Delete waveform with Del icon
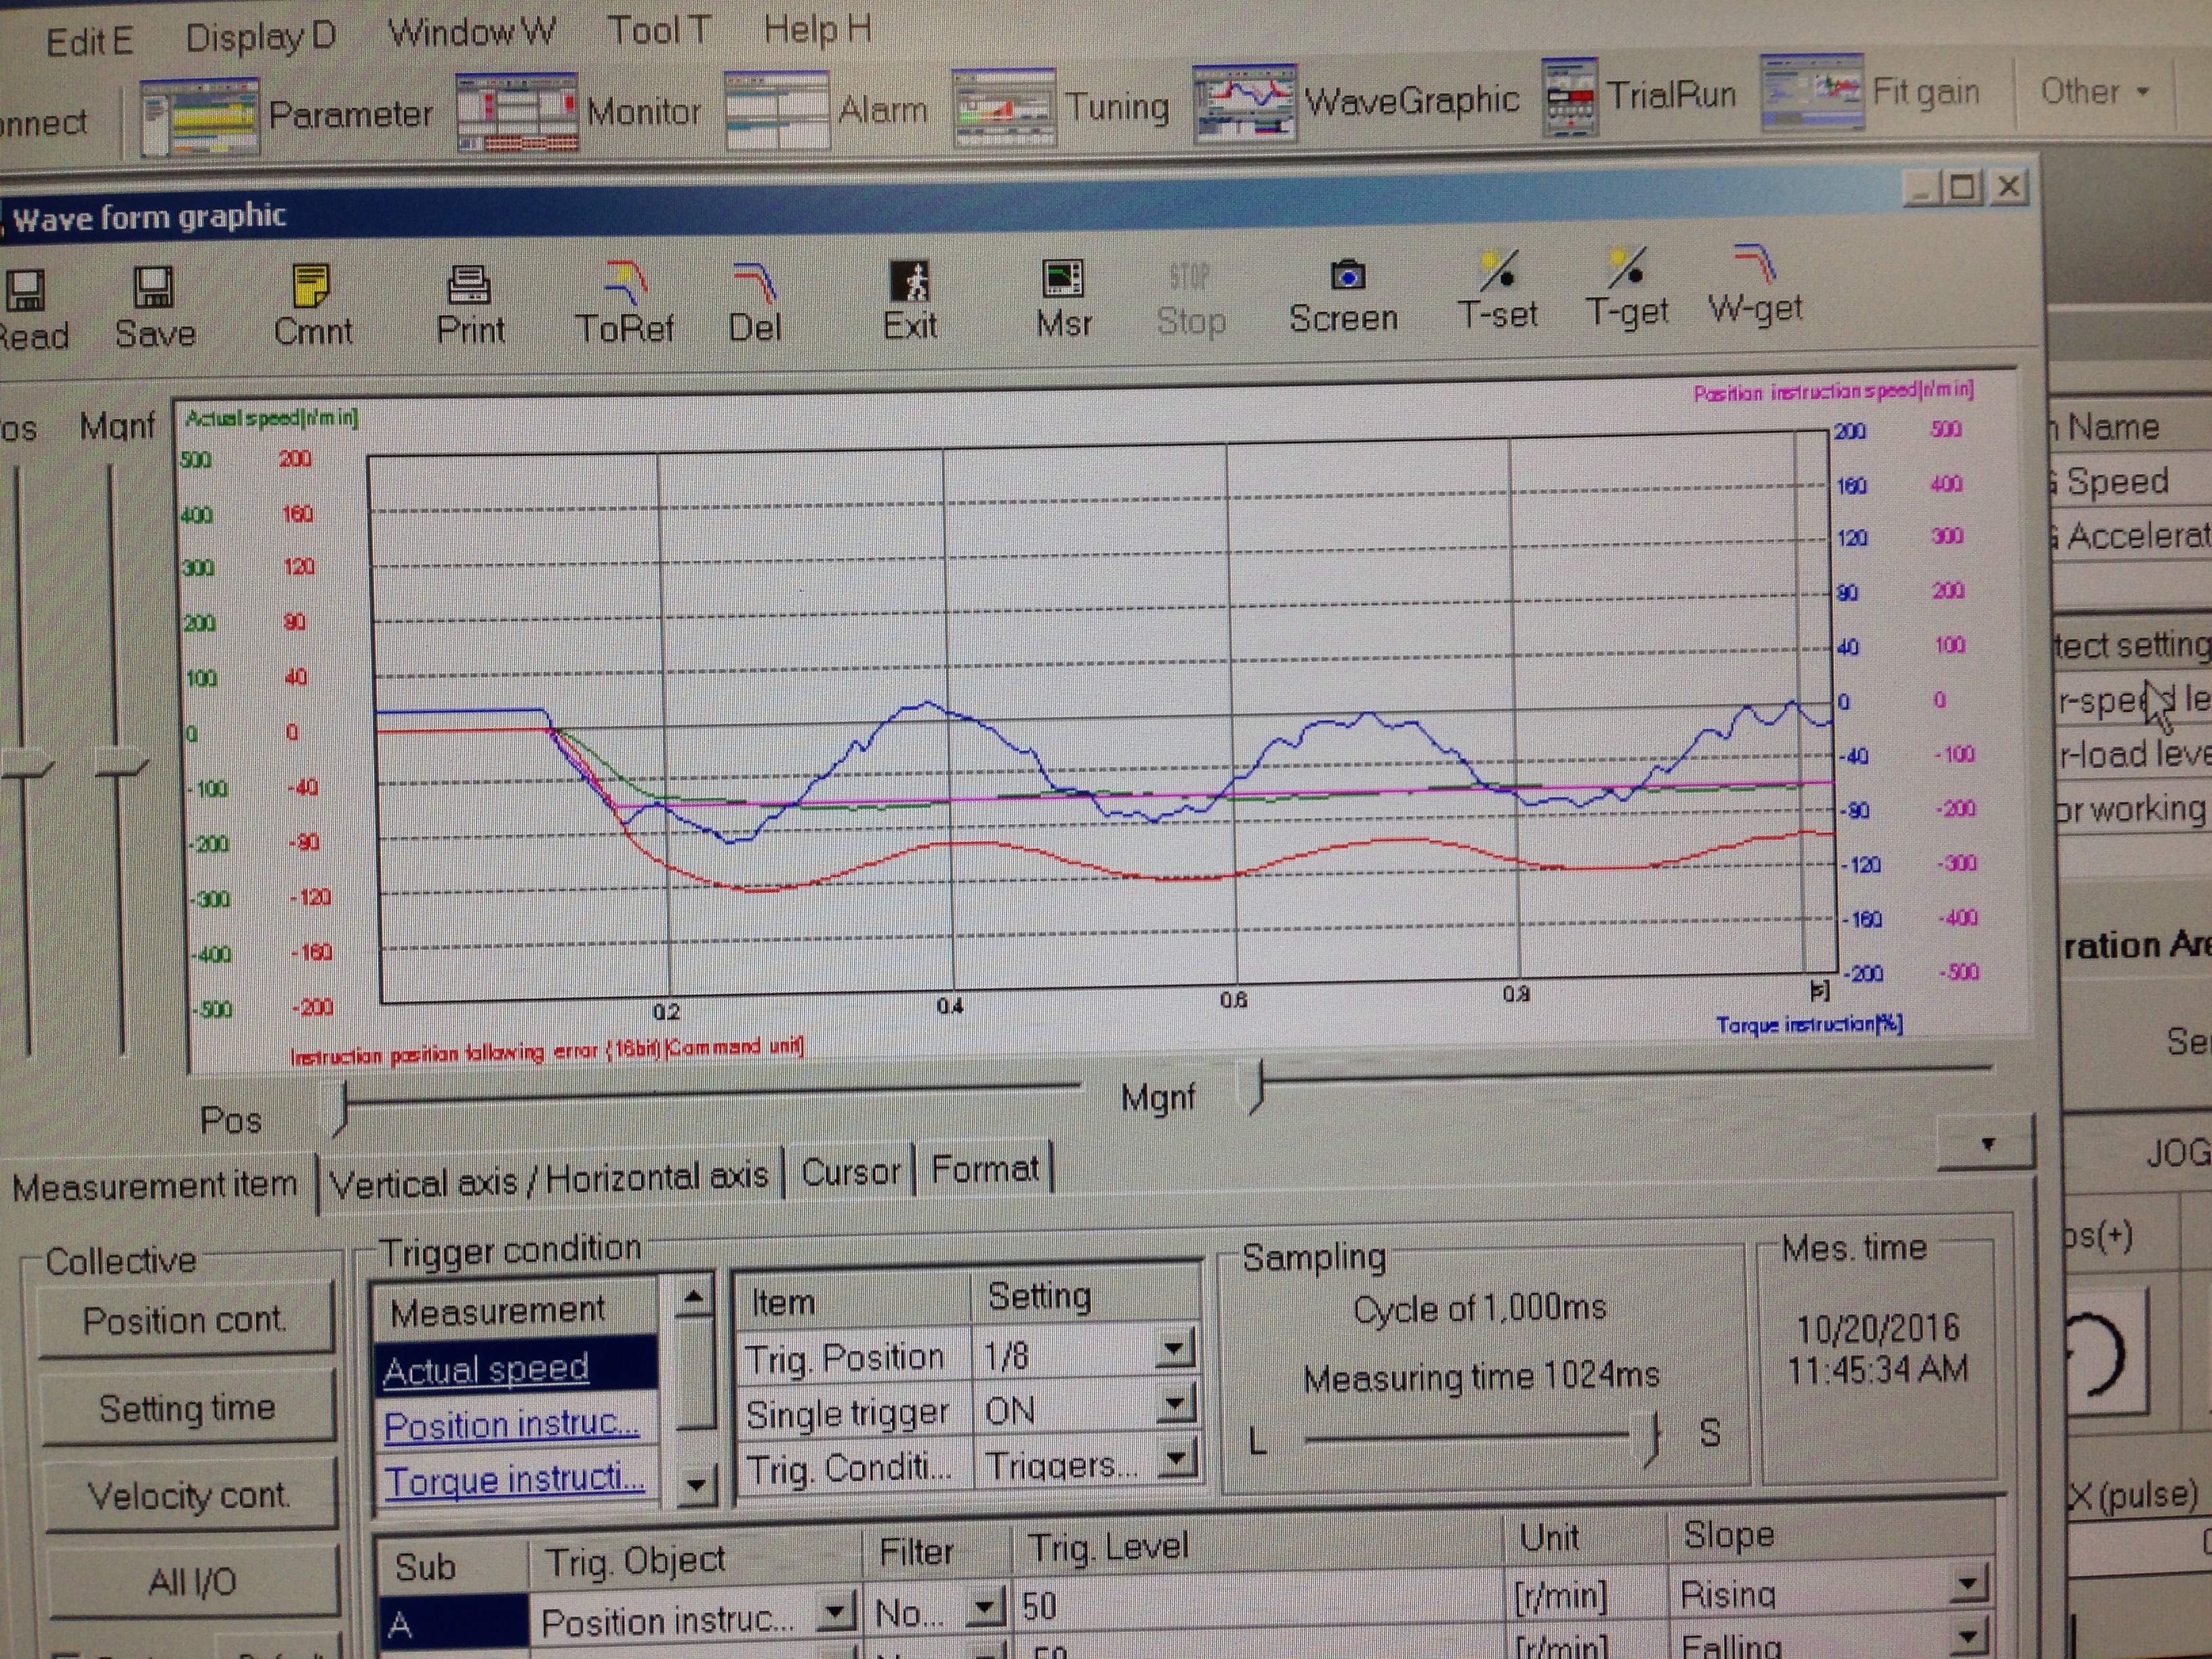The width and height of the screenshot is (2212, 1659). pos(755,283)
